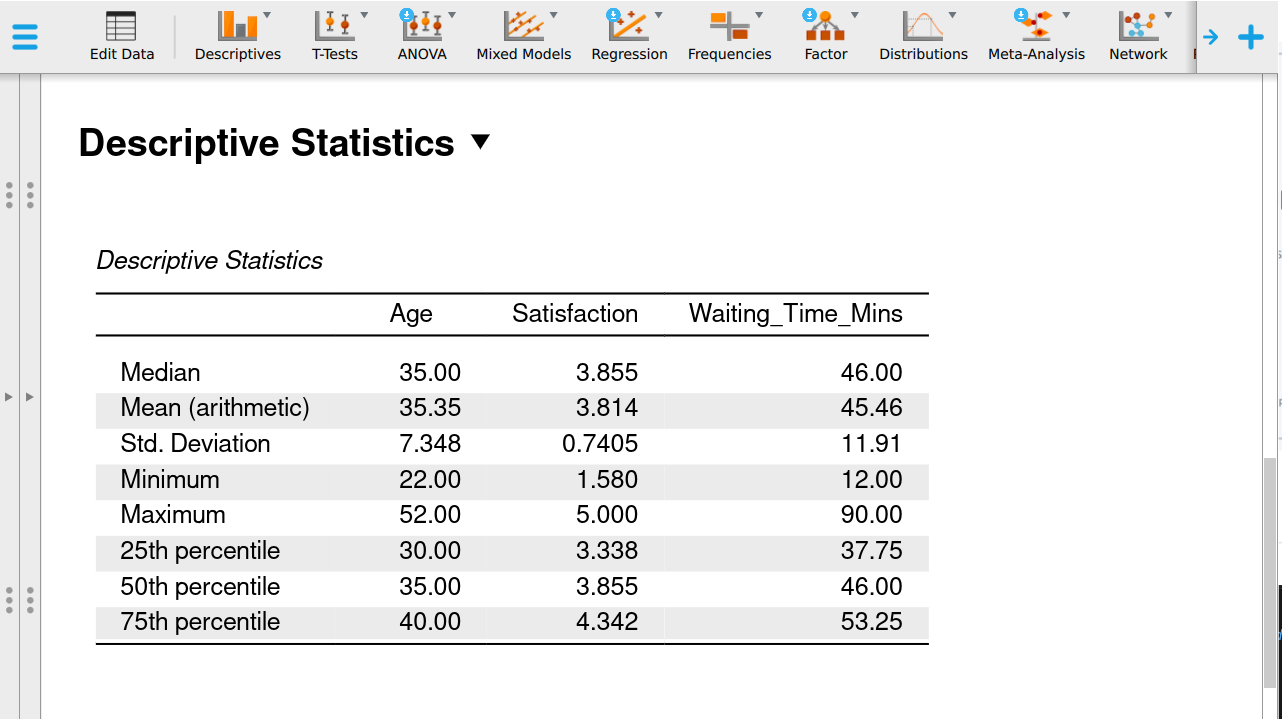The width and height of the screenshot is (1282, 719).
Task: Click the waiting time mean 45.46
Action: pyautogui.click(x=872, y=408)
